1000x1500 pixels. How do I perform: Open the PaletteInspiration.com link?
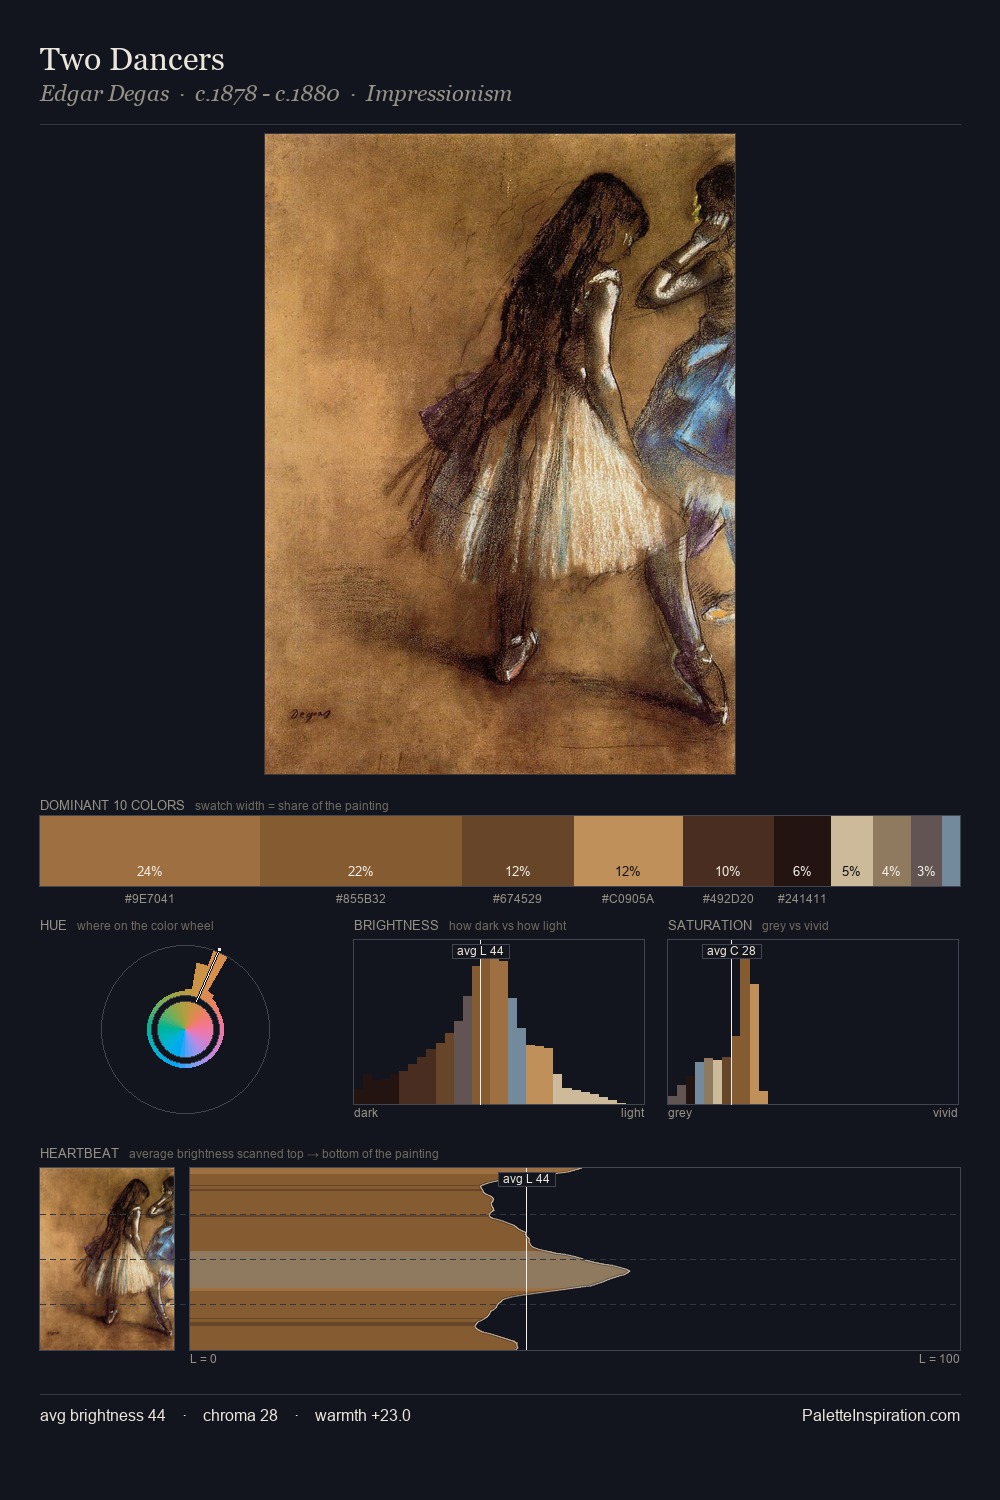(x=881, y=1415)
